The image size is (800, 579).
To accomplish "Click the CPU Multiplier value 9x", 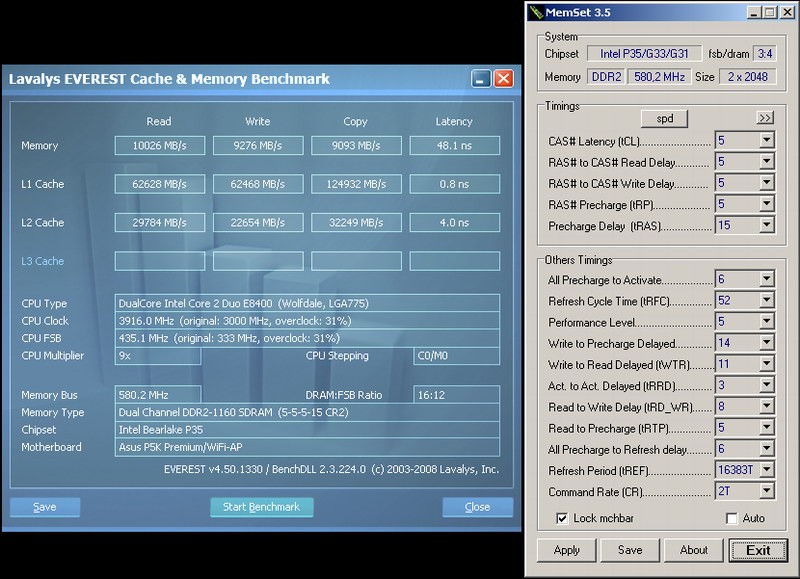I will pyautogui.click(x=158, y=356).
